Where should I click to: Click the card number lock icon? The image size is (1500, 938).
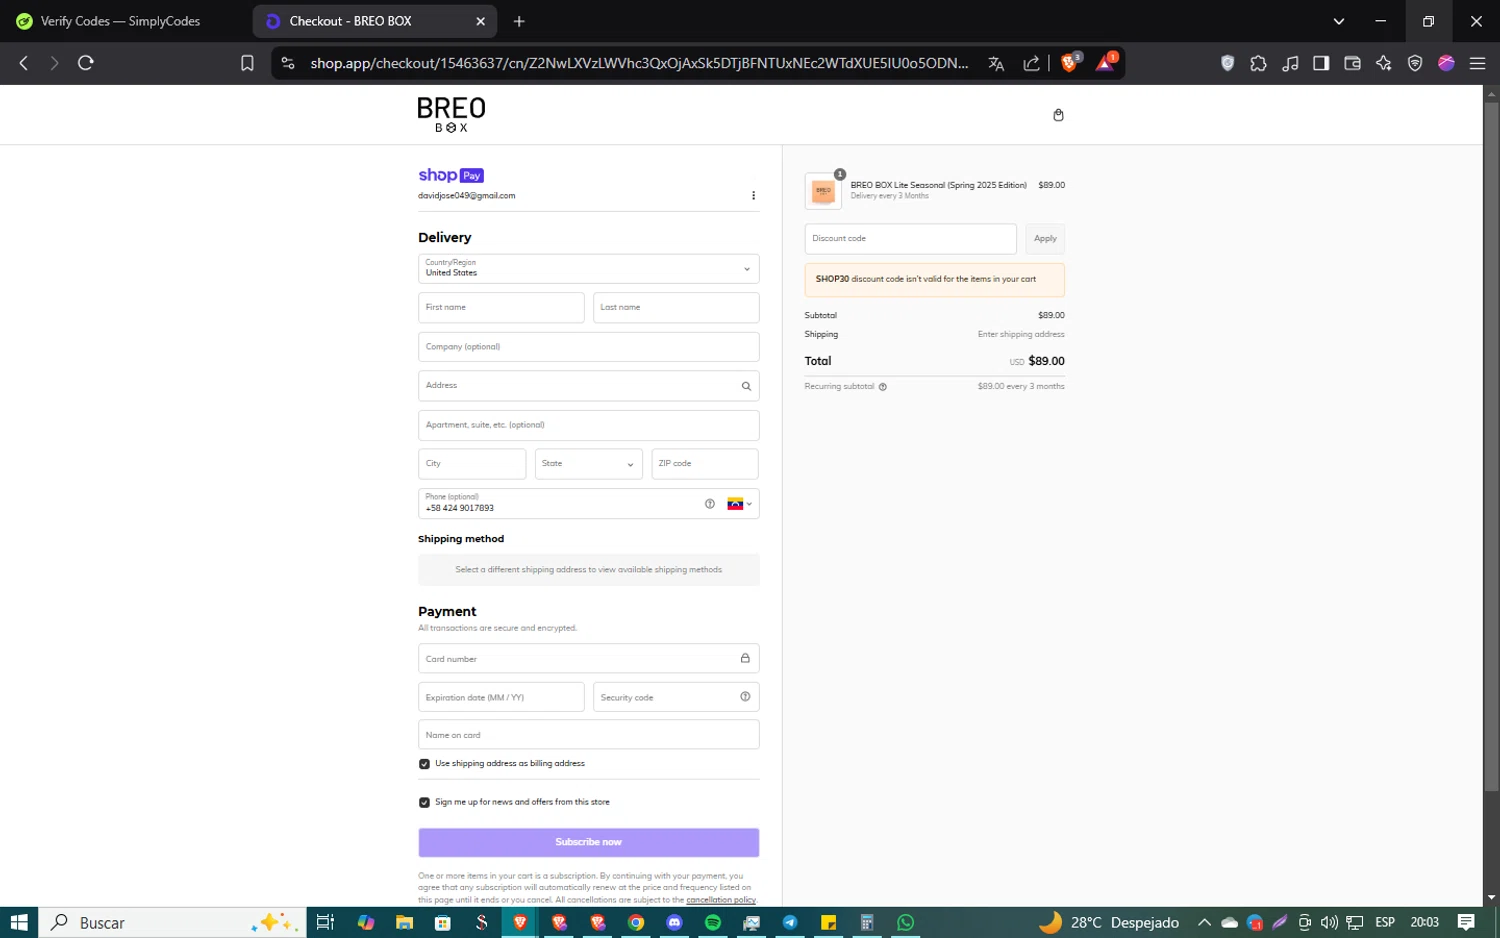745,658
